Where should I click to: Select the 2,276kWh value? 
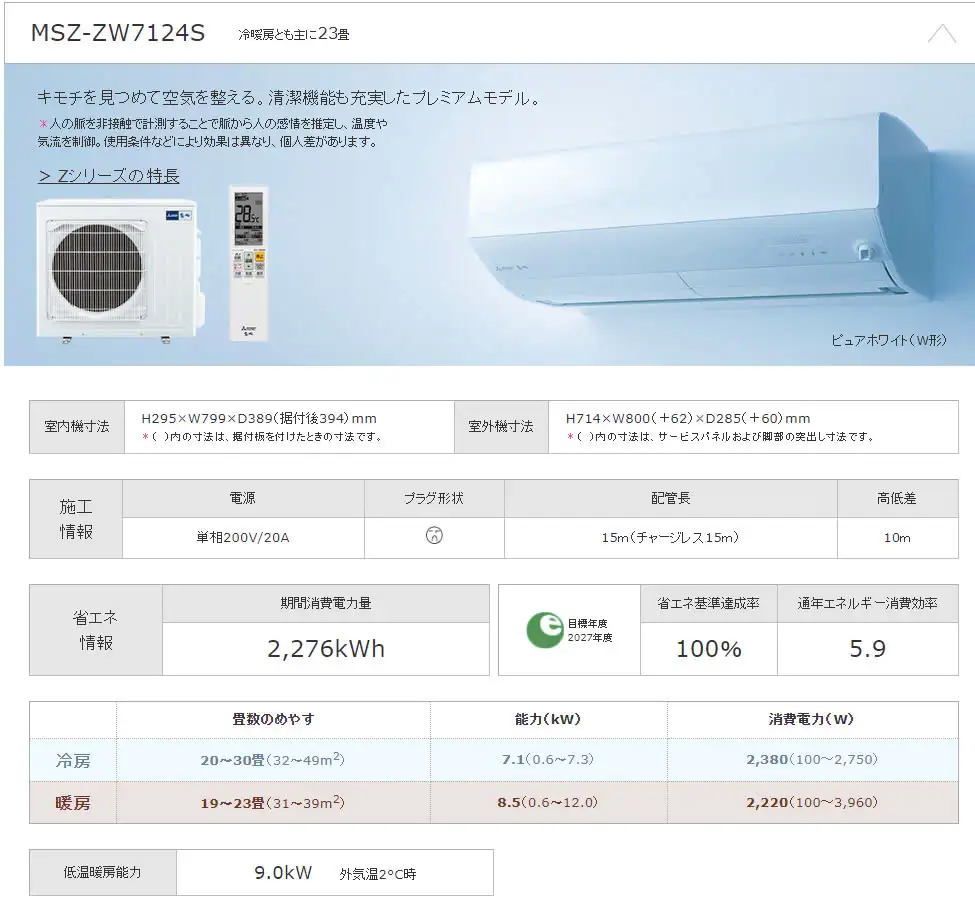tap(326, 649)
